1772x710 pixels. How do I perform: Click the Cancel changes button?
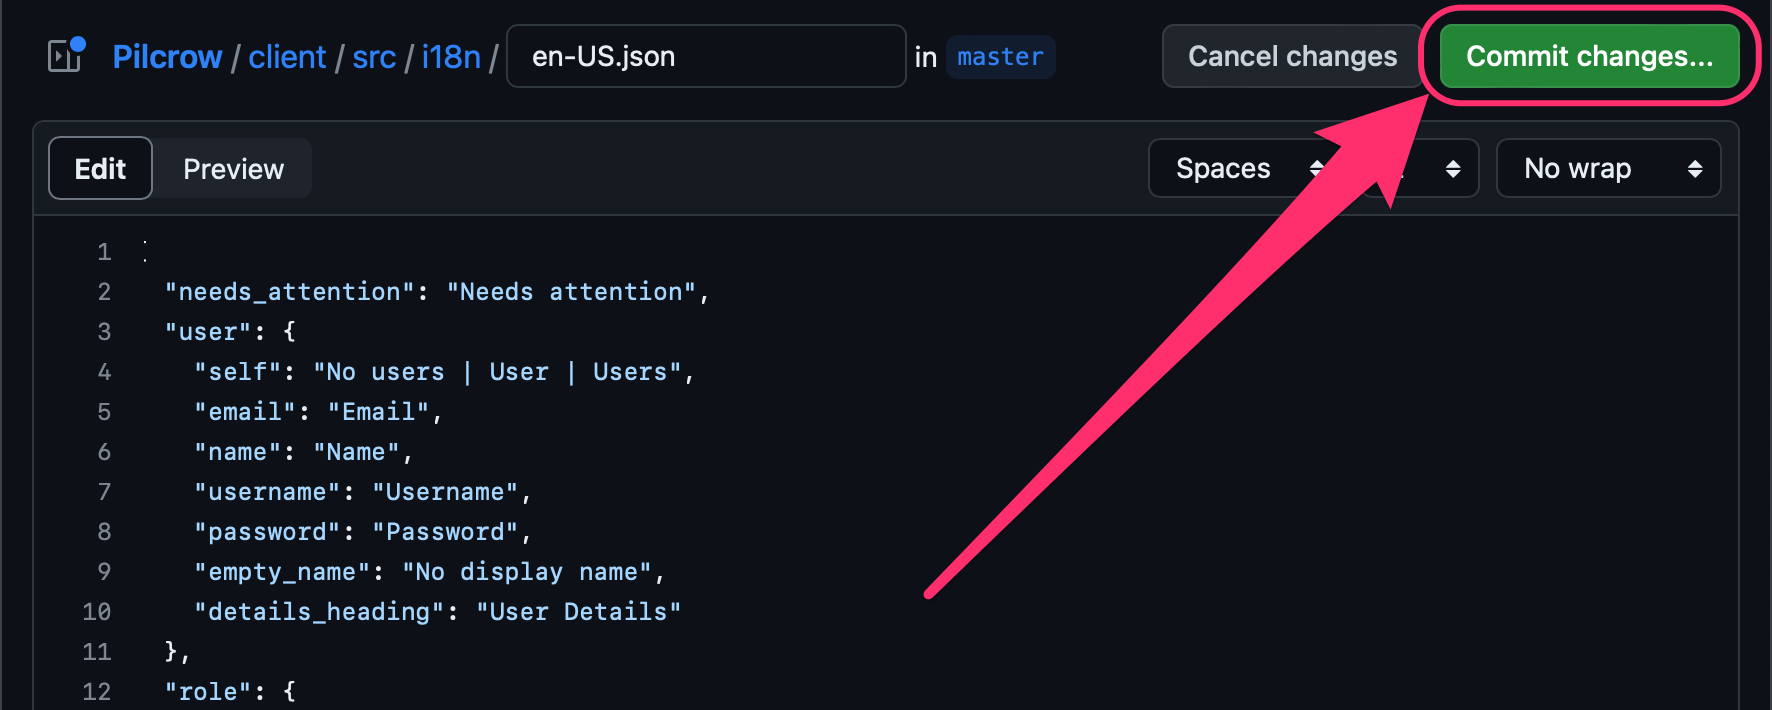pos(1291,56)
